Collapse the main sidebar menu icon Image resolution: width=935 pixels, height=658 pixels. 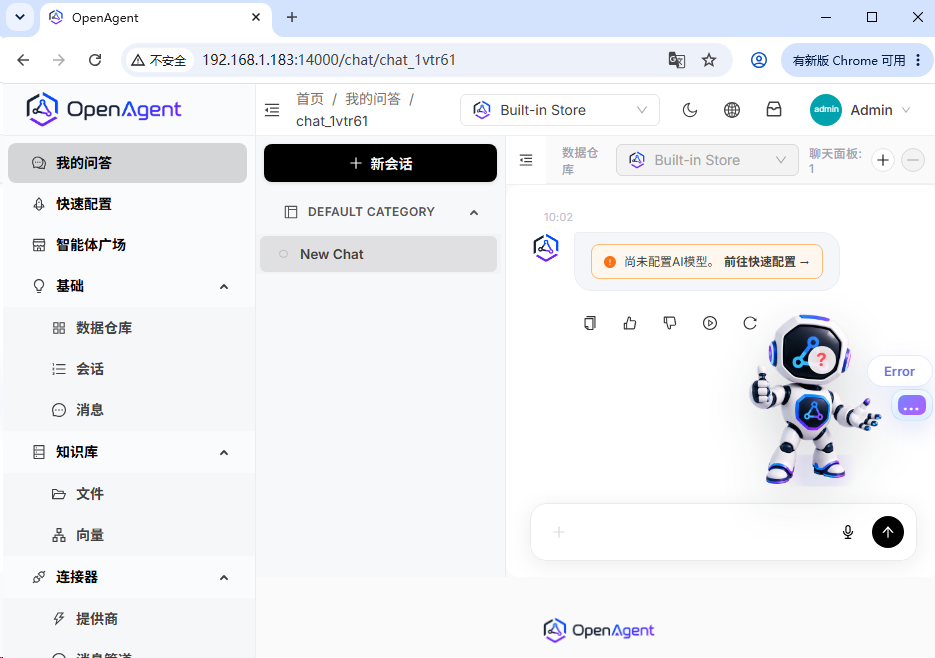tap(272, 110)
